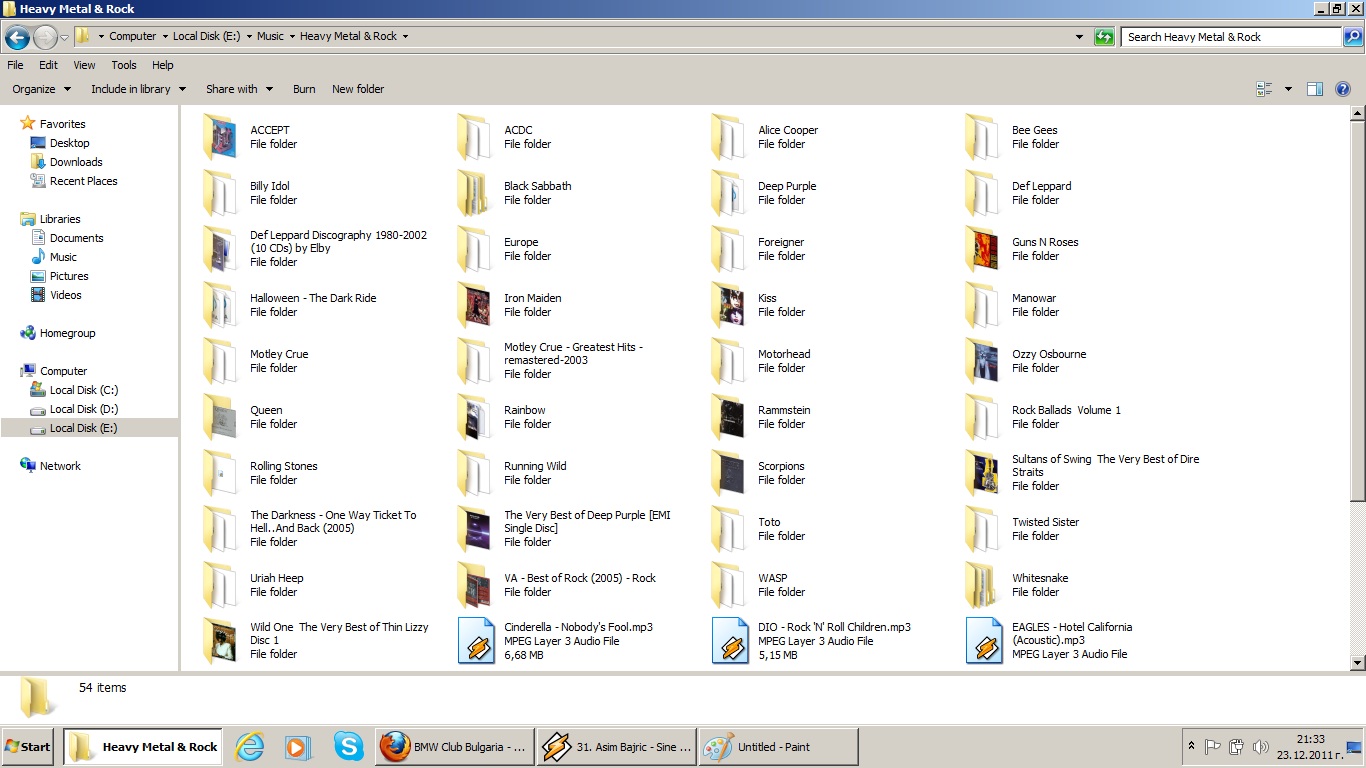Open Windows Media Player taskbar icon
The height and width of the screenshot is (768, 1366).
click(298, 747)
